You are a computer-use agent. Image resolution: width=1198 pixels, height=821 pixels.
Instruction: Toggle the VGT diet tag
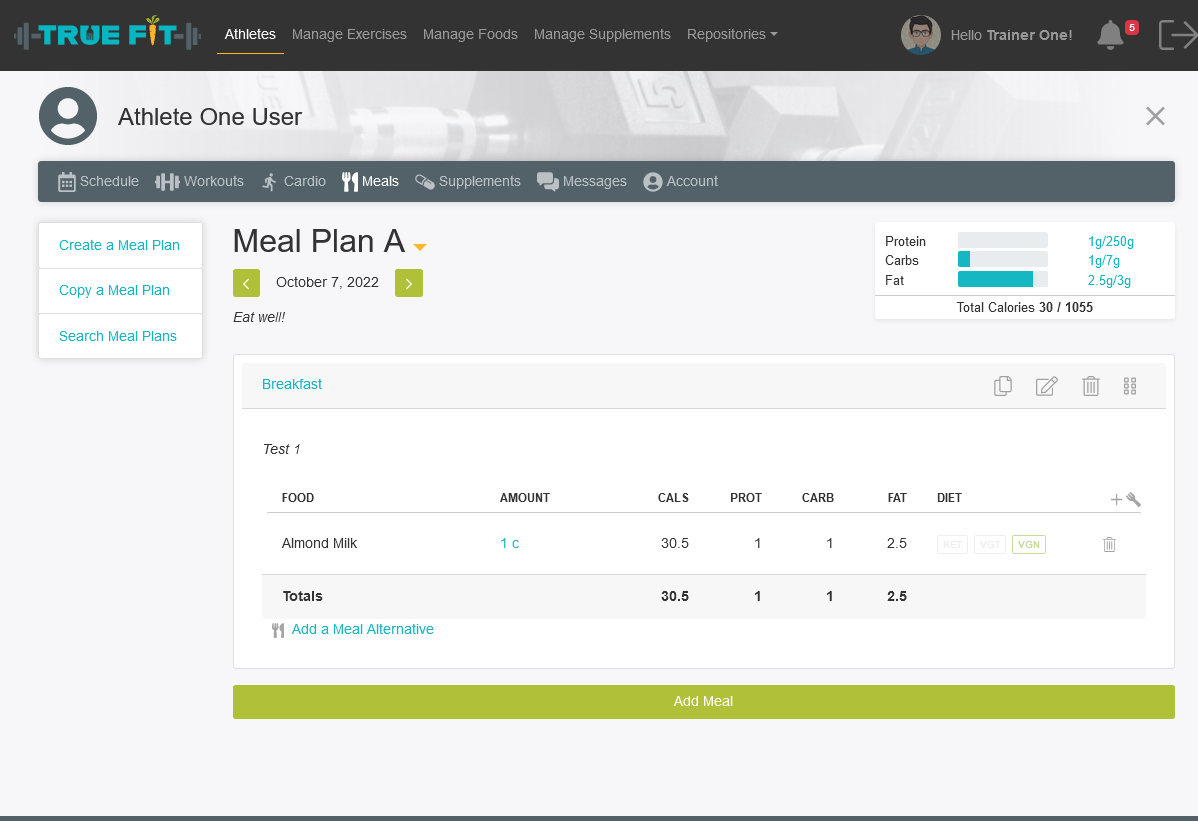coord(989,545)
